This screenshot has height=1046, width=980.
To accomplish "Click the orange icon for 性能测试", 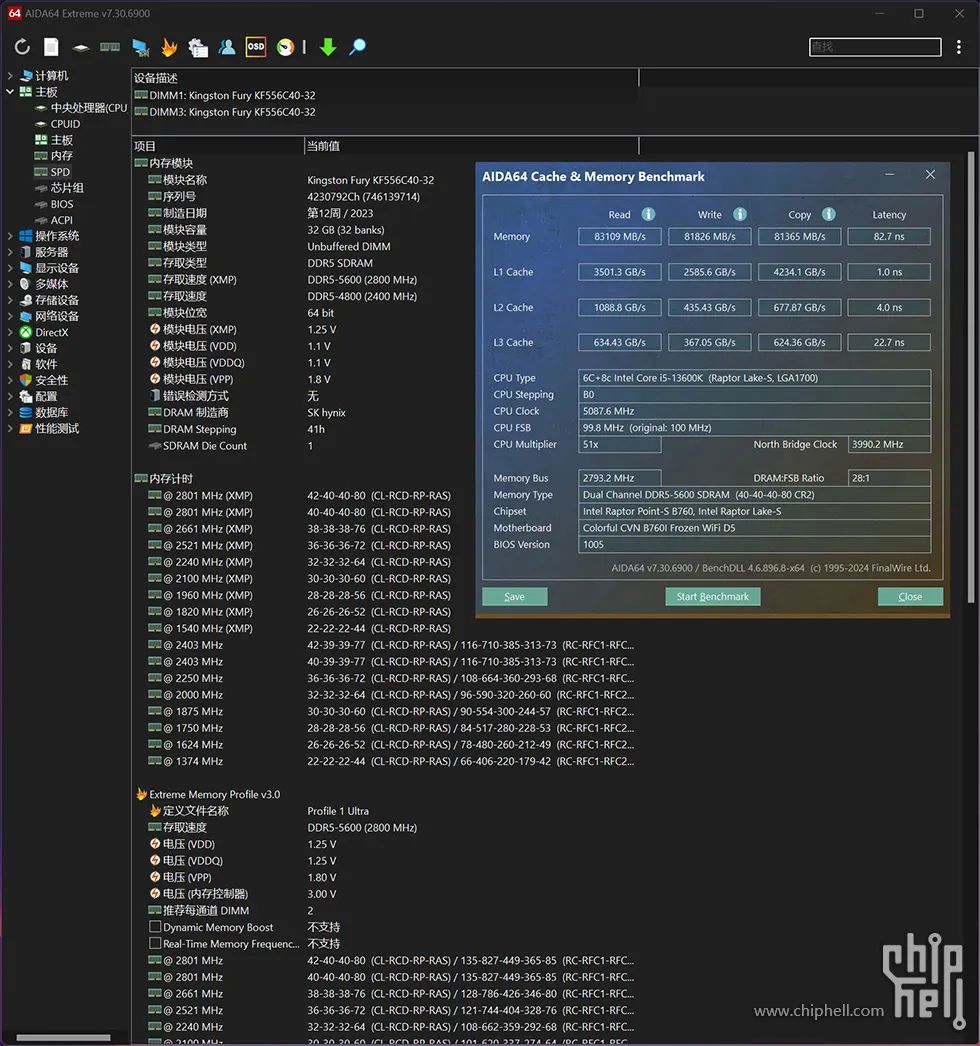I will (26, 428).
